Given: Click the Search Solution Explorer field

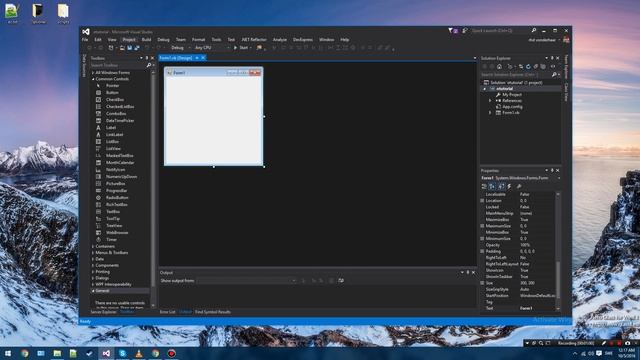Looking at the screenshot, I should coord(516,75).
